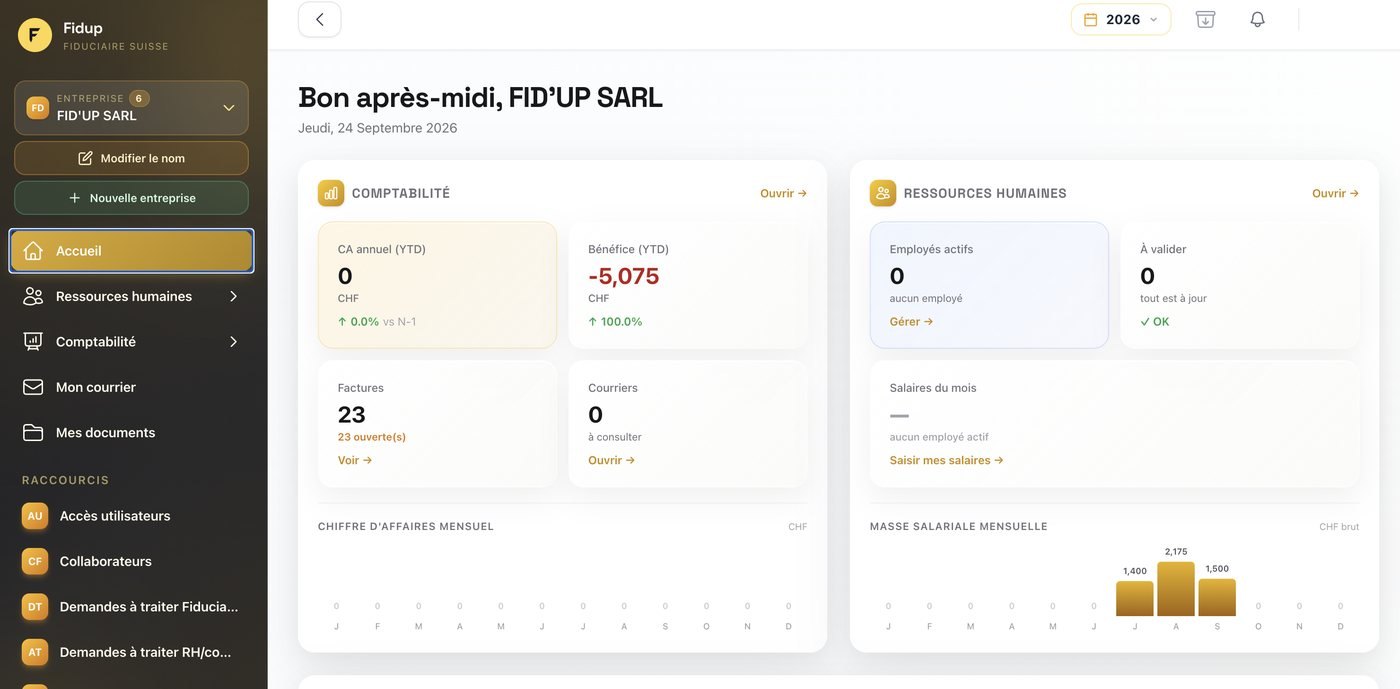Click Gérer link under Employés actifs

pos(911,322)
